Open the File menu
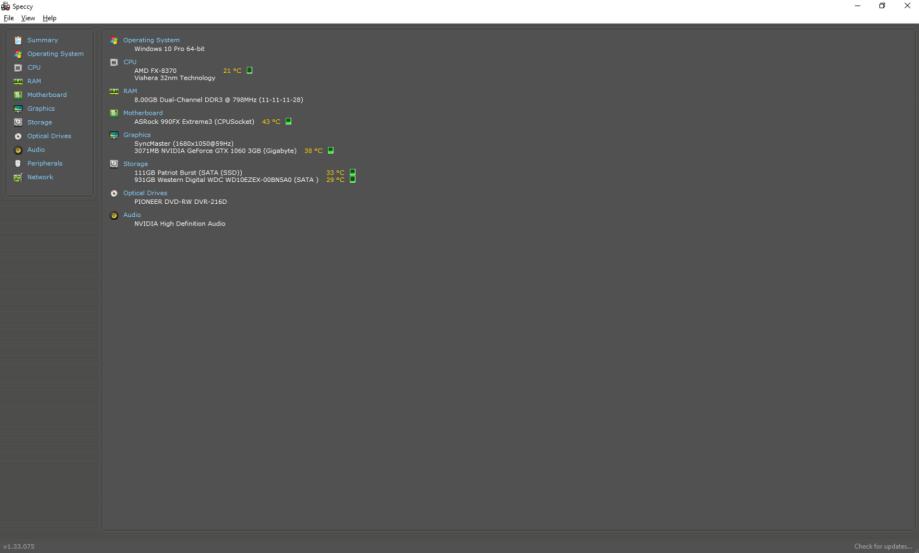Image resolution: width=919 pixels, height=553 pixels. click(8, 18)
